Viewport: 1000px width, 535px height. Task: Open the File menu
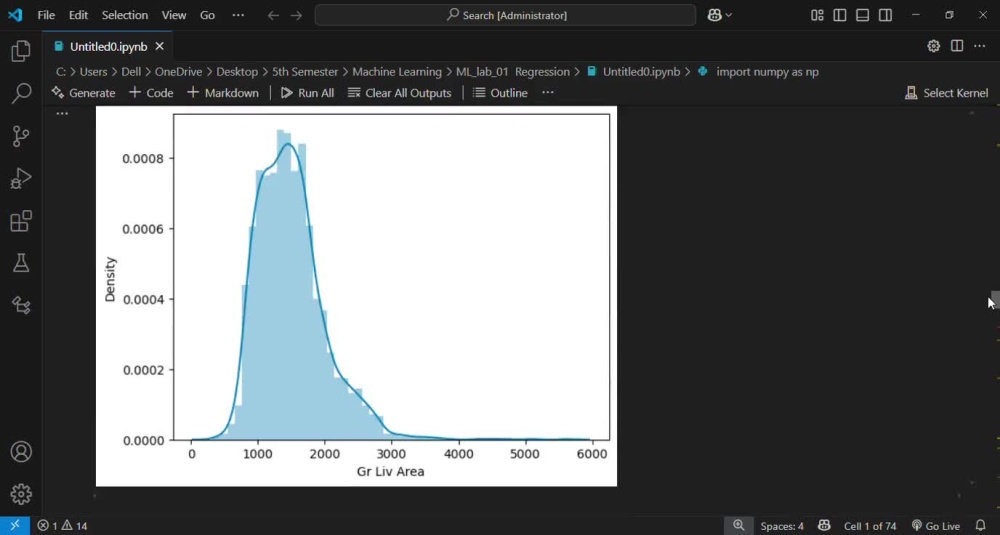pyautogui.click(x=46, y=15)
